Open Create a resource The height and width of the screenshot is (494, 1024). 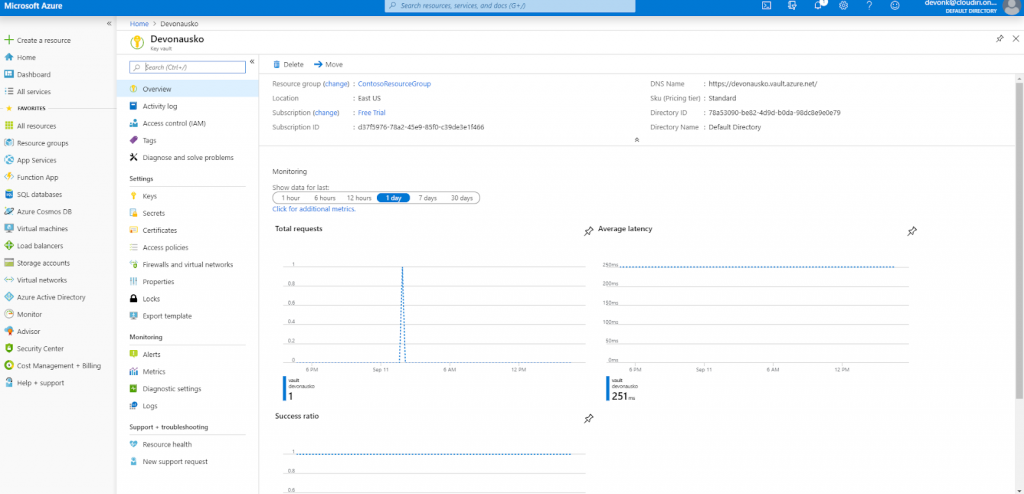[38, 41]
